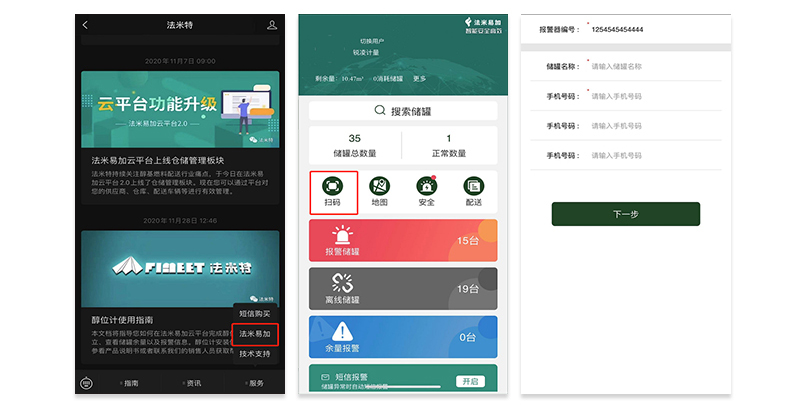Tap the warning triangle on 余量报警 card
The width and height of the screenshot is (790, 418).
(x=342, y=331)
